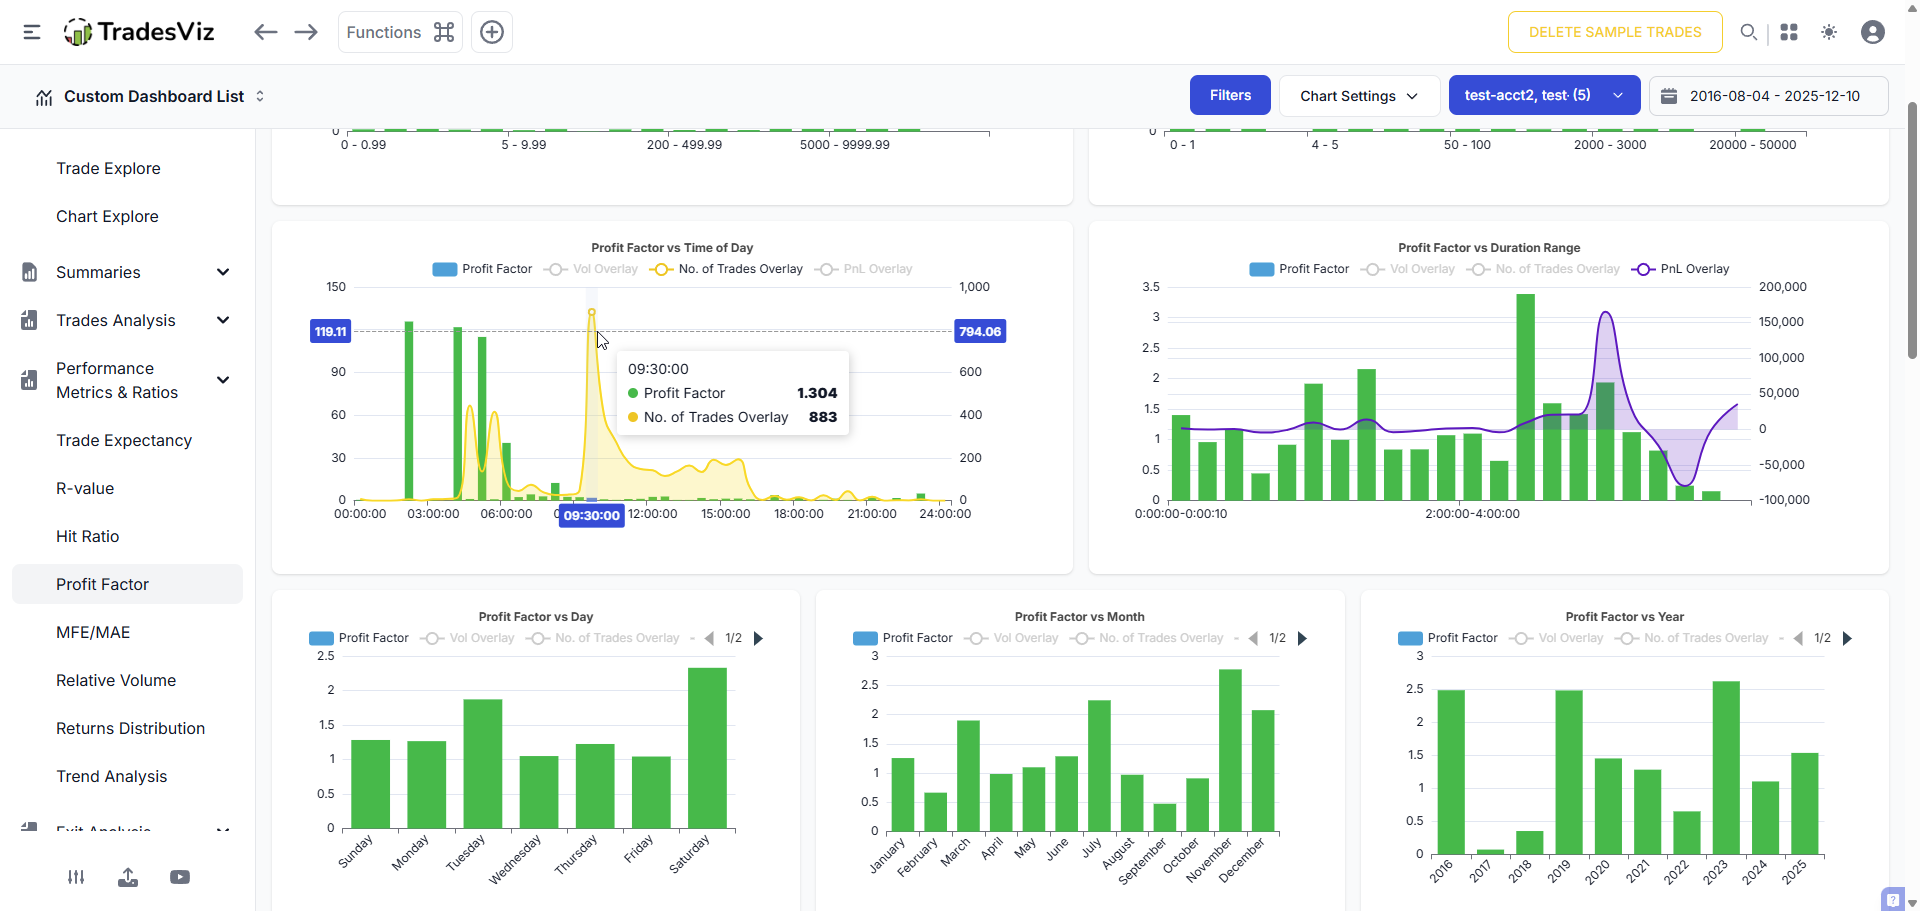
Task: Open the Trade Expectancy page
Action: coord(124,440)
